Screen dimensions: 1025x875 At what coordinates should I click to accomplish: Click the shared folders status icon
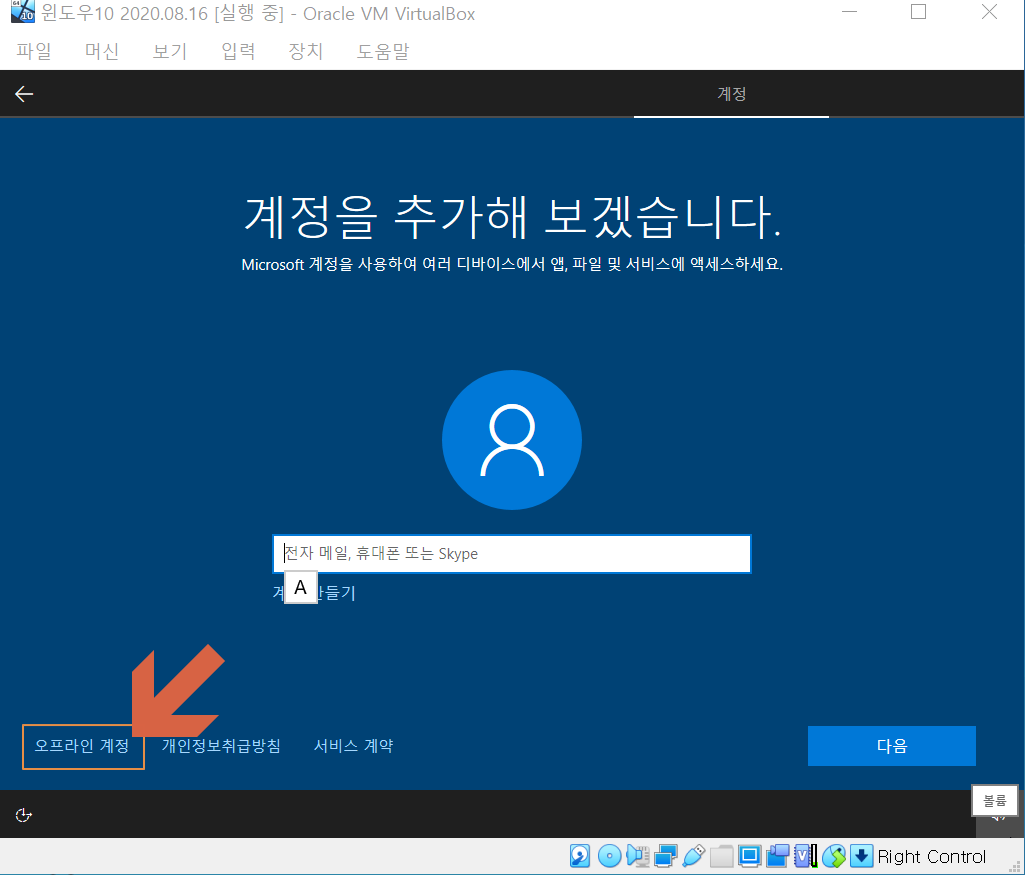[x=722, y=855]
